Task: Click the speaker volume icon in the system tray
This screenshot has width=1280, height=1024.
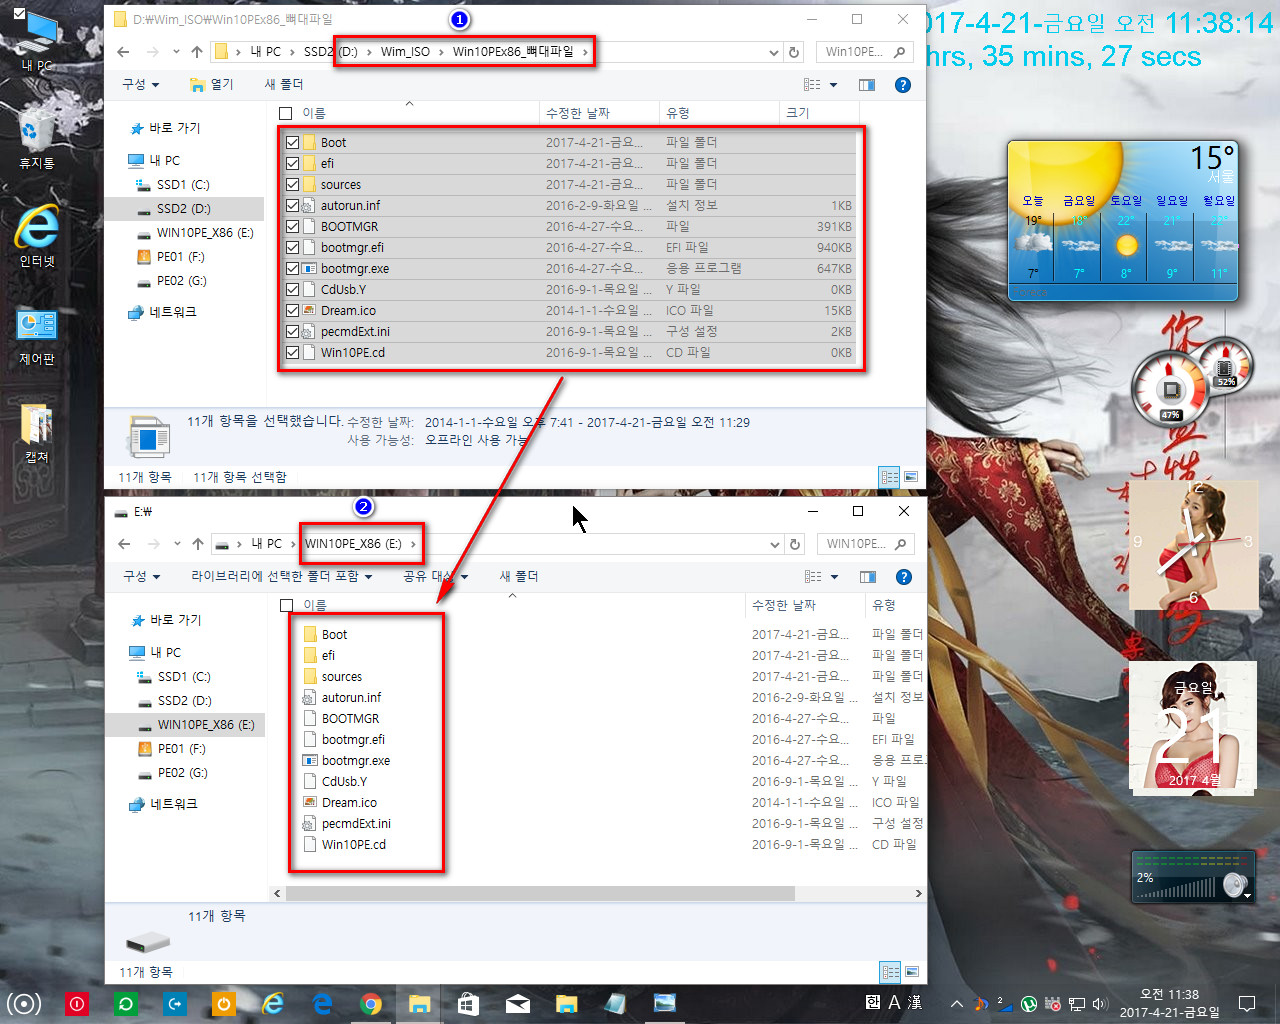Action: [x=1100, y=1003]
